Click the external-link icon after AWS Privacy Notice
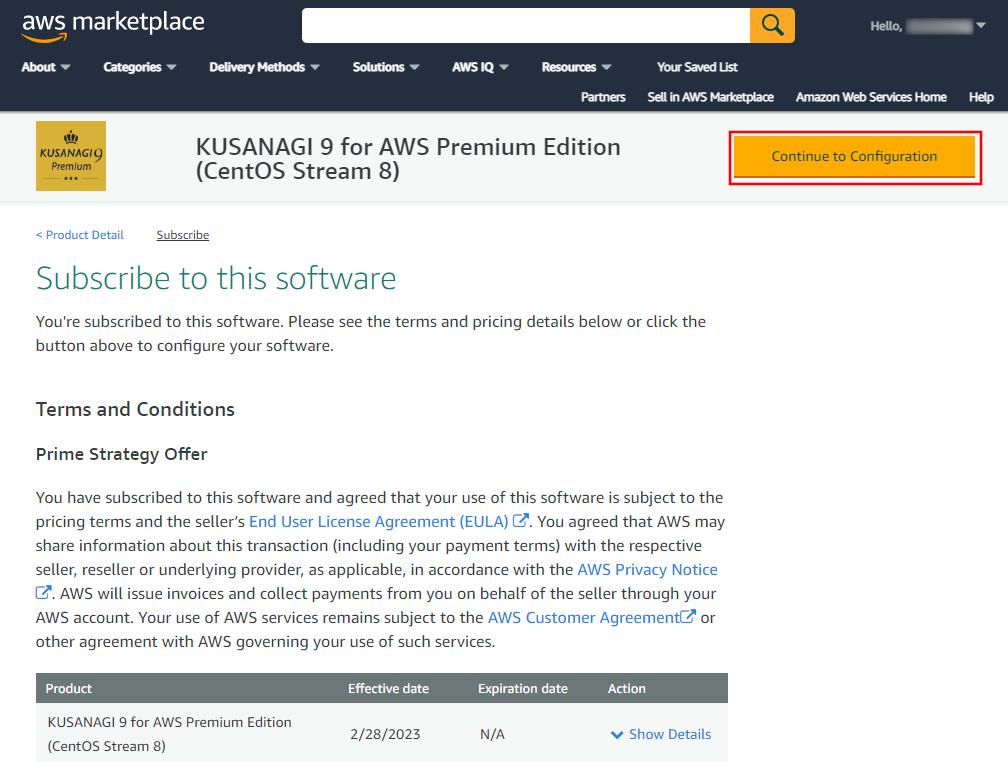Viewport: 1008px width, 762px height. tap(43, 592)
